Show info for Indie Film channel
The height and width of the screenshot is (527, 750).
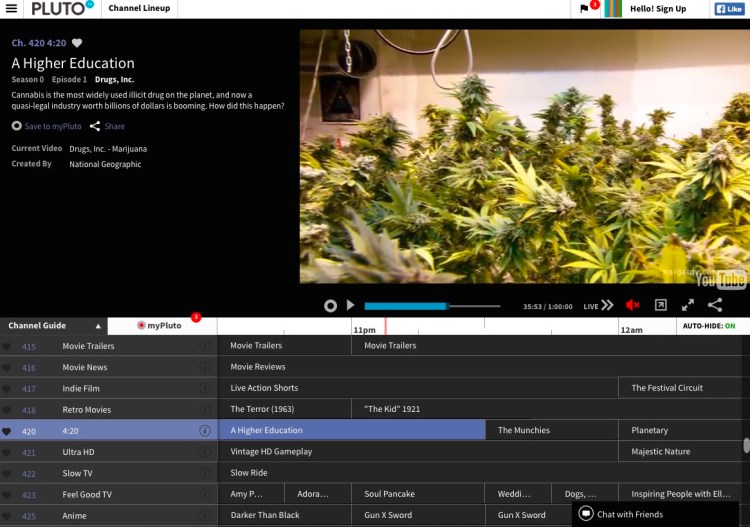pos(205,388)
